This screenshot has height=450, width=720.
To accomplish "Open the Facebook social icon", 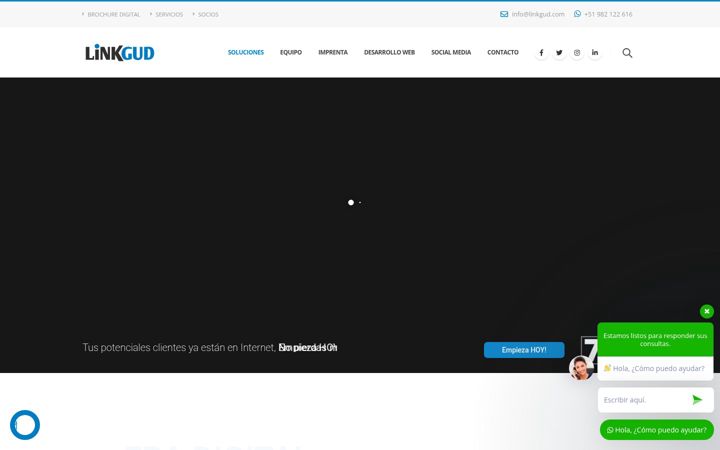I will click(x=541, y=53).
